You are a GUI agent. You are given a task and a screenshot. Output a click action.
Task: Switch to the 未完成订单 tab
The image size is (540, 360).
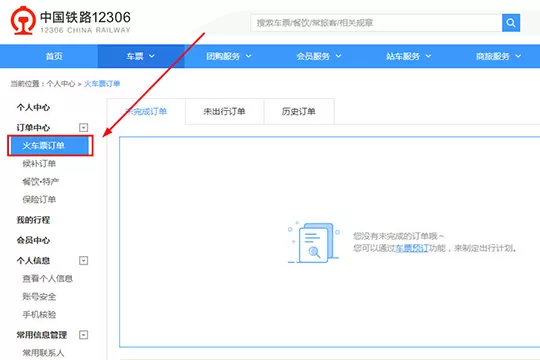146,111
